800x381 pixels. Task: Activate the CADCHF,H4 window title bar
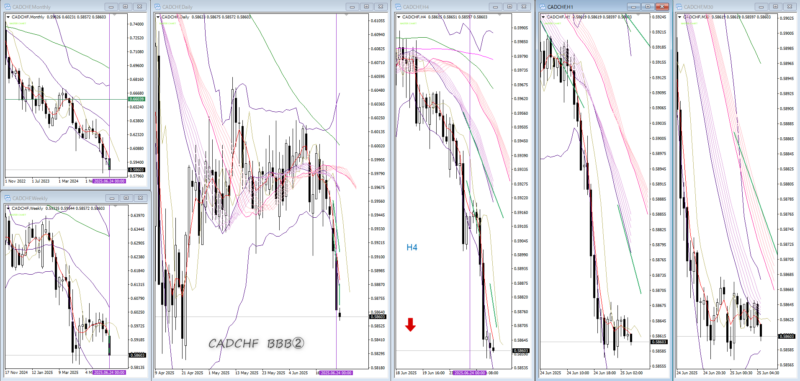tap(463, 7)
